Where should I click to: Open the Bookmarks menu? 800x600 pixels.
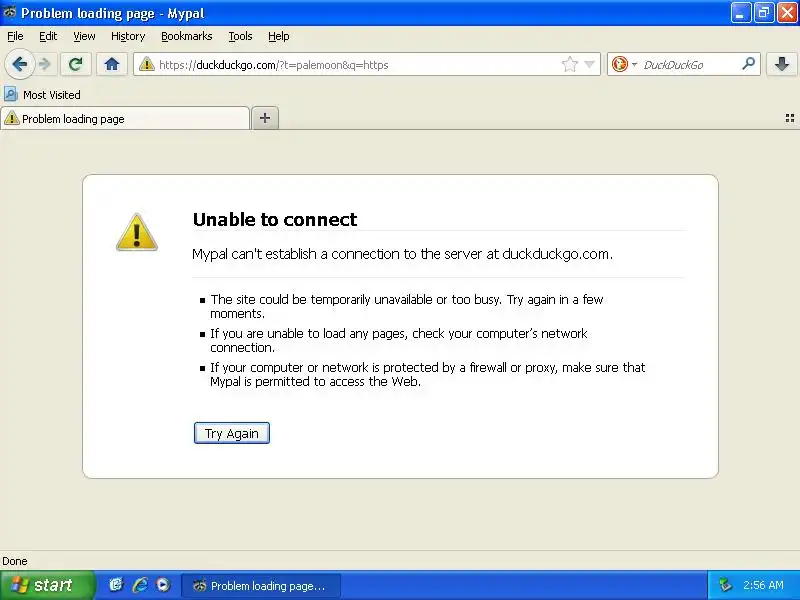187,36
